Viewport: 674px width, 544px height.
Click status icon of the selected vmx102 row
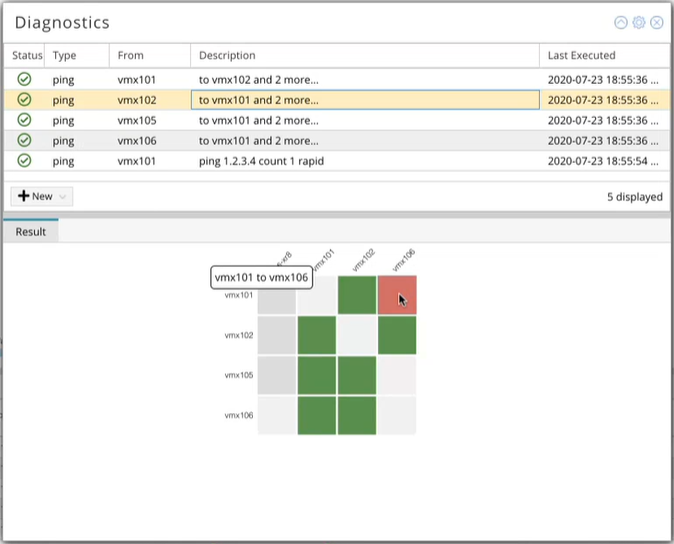tap(25, 99)
